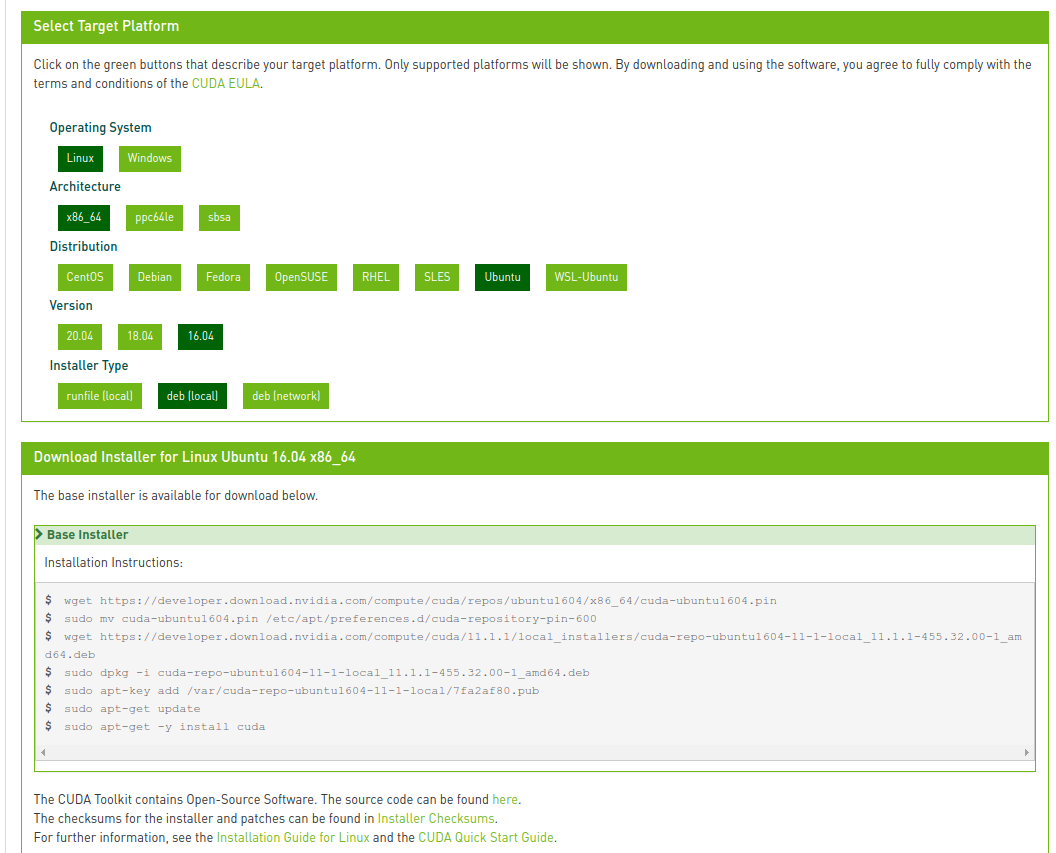Select Linux operating system button
This screenshot has height=853, width=1056.
pyautogui.click(x=80, y=159)
